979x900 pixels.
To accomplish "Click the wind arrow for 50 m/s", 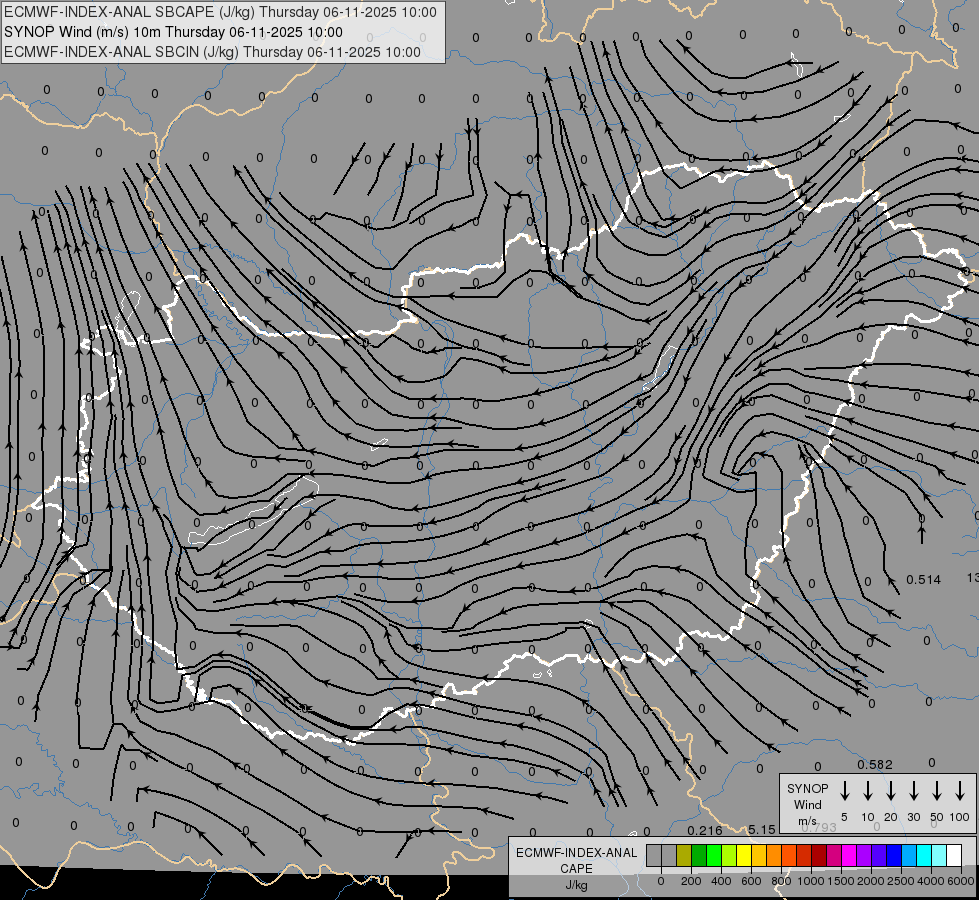I will tap(937, 791).
